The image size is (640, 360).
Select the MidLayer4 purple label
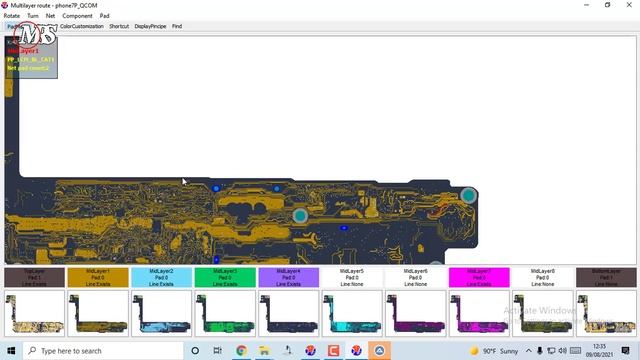(x=289, y=278)
